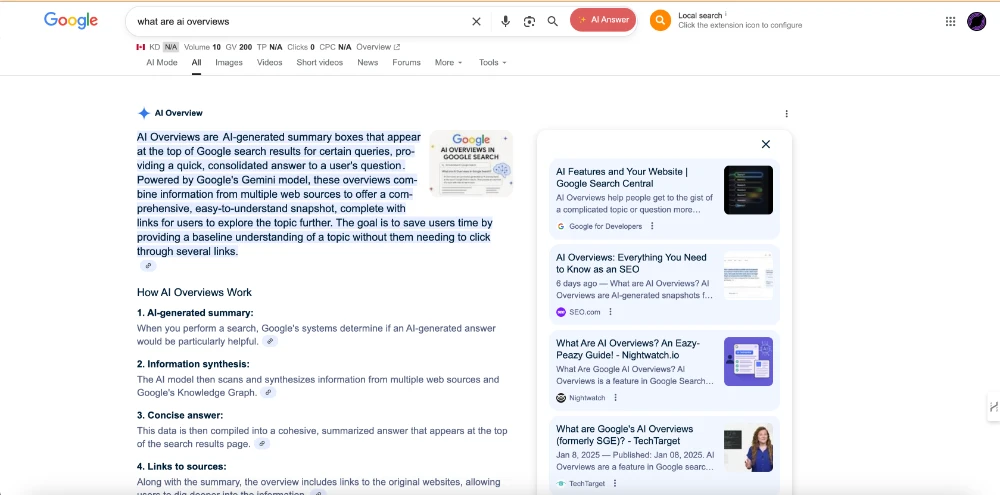Screen dimensions: 1000x495
Task: Select the All results tab
Action: coord(196,62)
